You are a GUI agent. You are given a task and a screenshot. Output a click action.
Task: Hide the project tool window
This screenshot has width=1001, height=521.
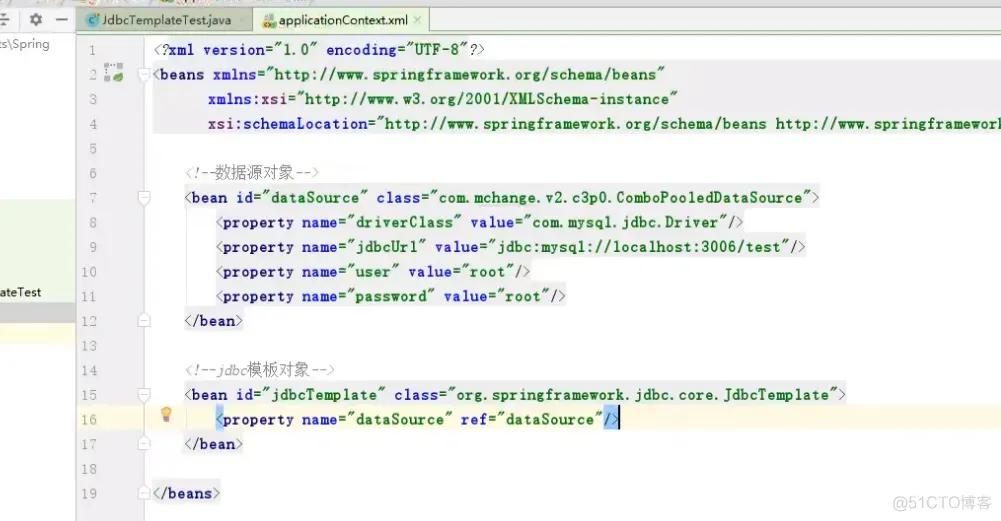click(61, 20)
